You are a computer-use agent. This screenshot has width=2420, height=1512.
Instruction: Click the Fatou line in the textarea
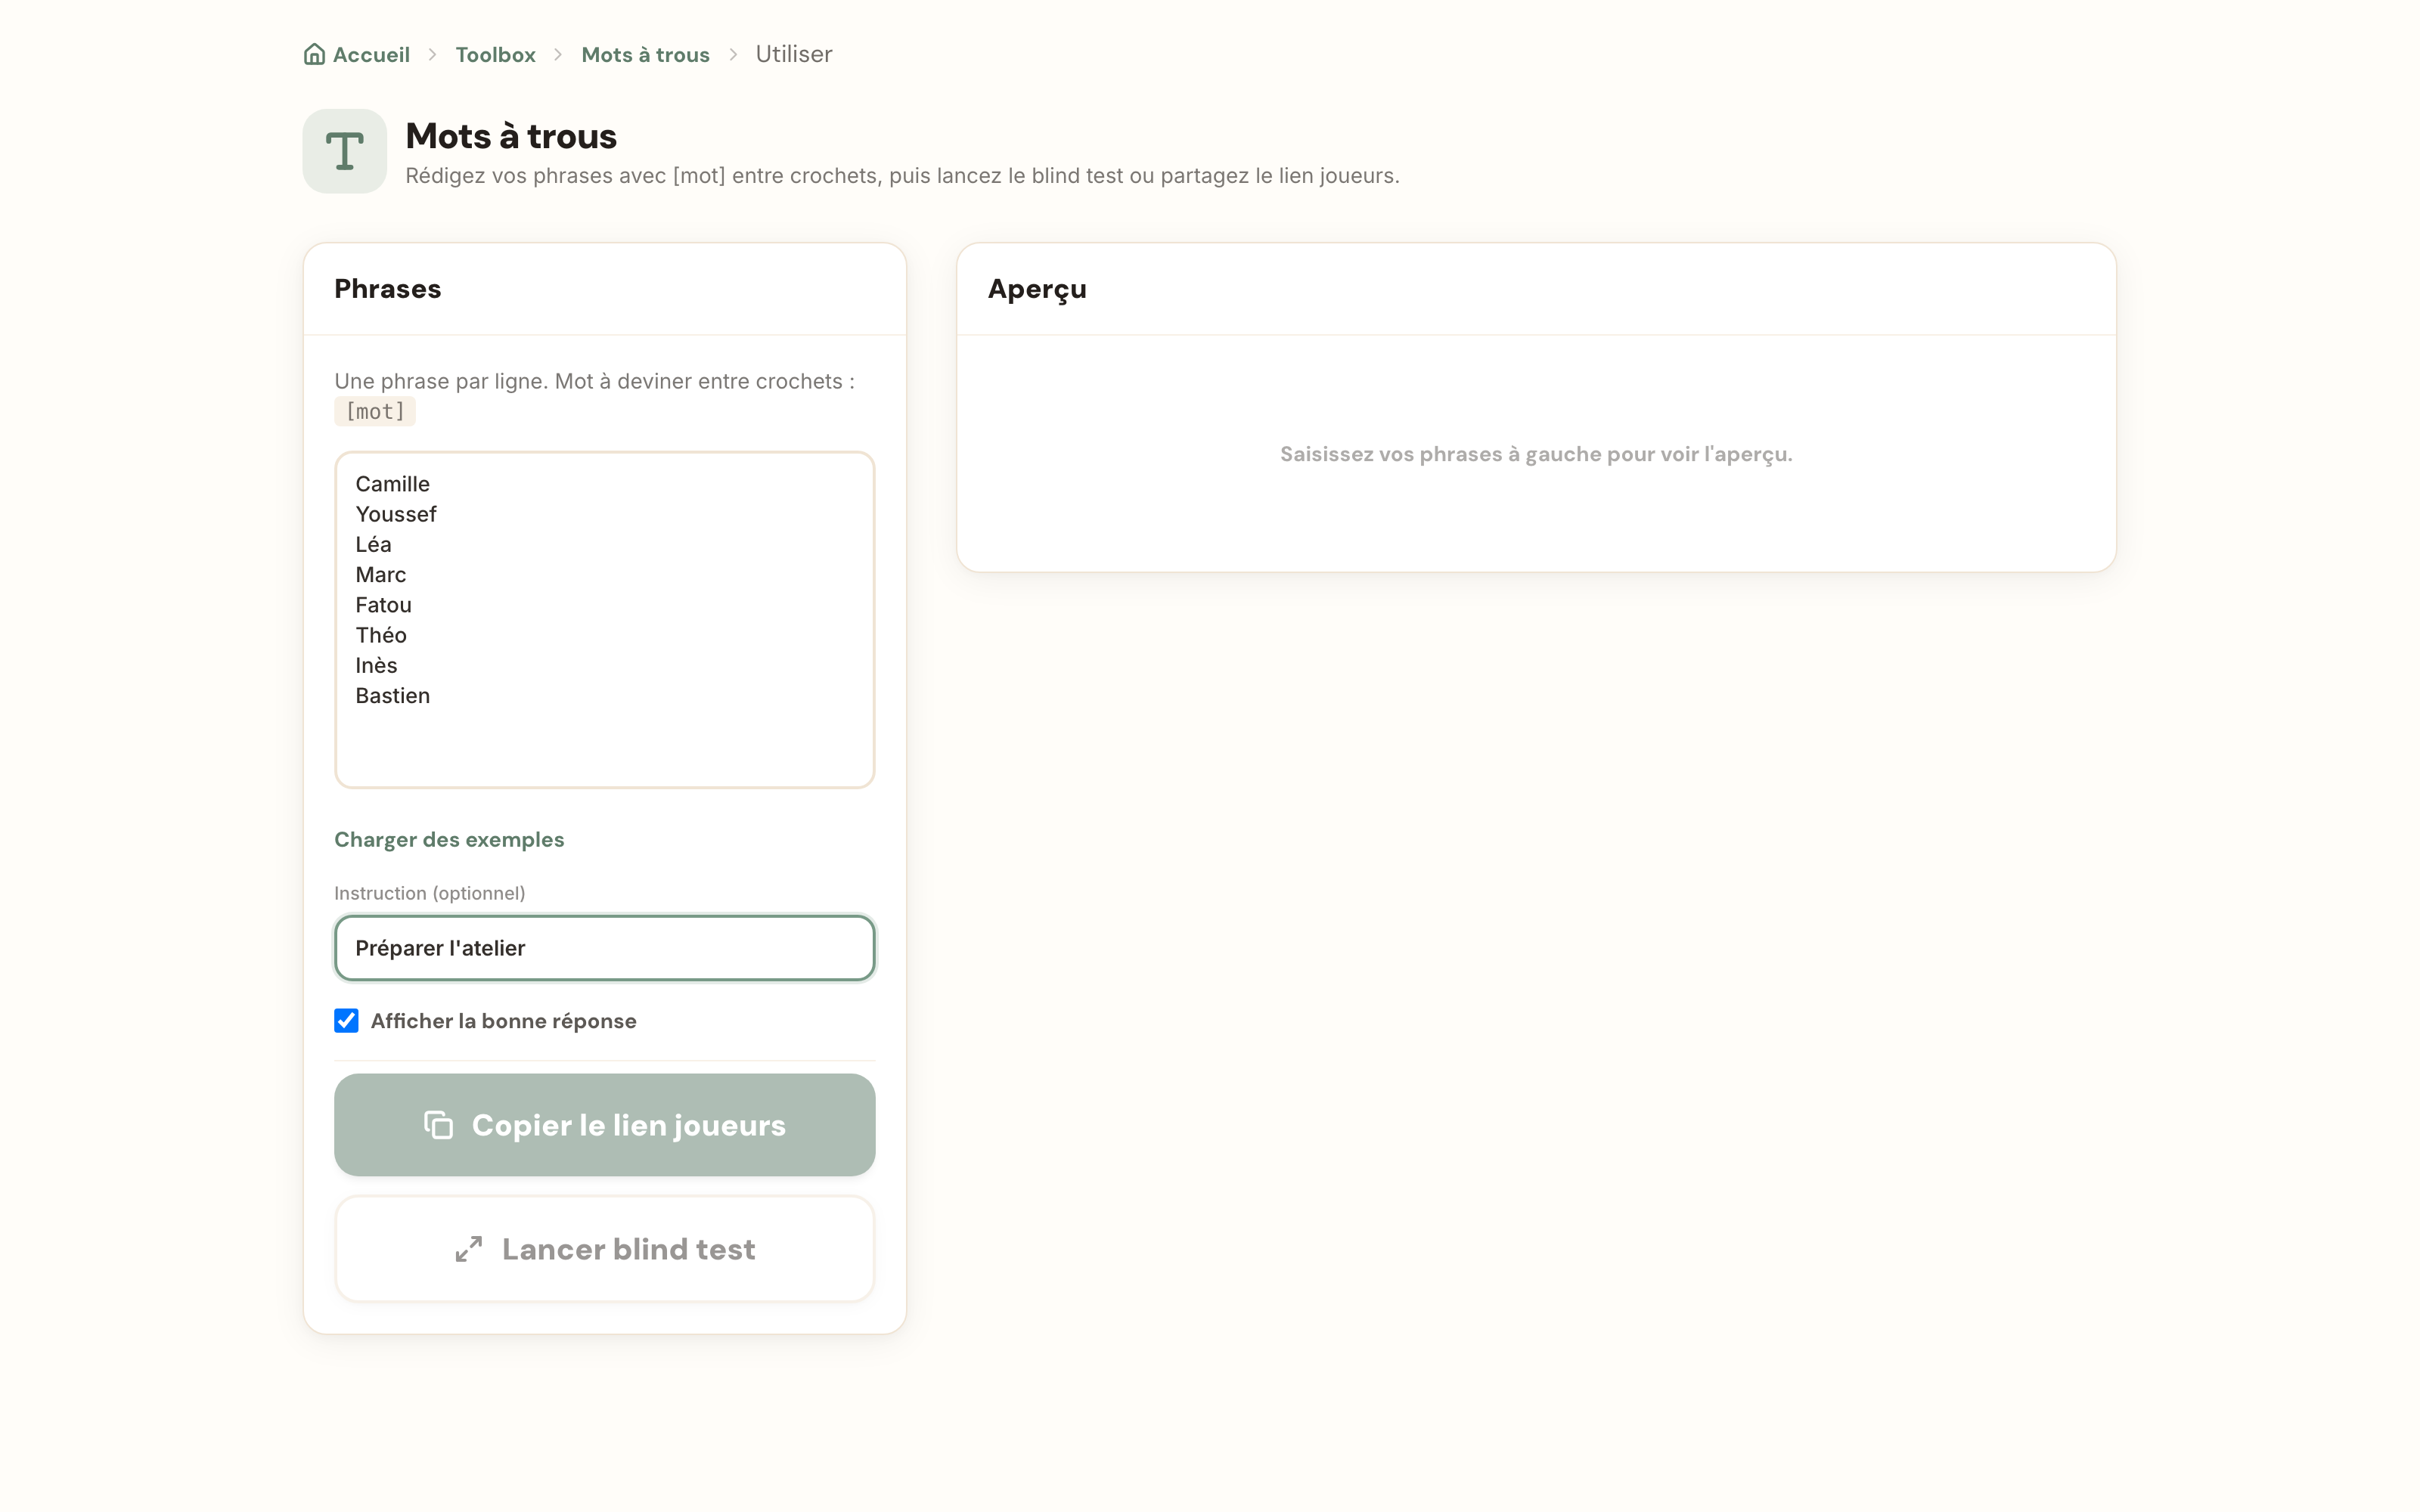[x=383, y=605]
